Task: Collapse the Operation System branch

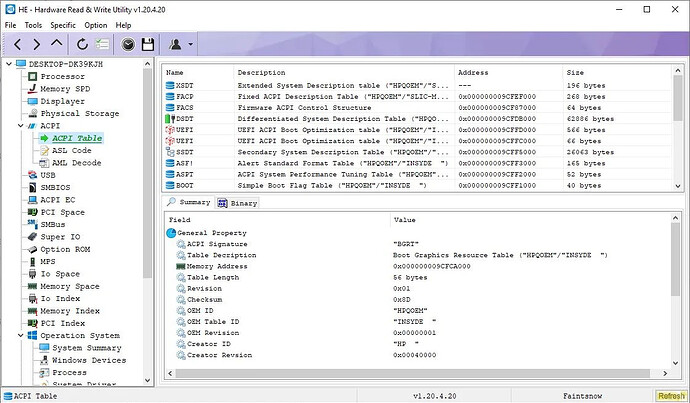Action: coord(21,336)
